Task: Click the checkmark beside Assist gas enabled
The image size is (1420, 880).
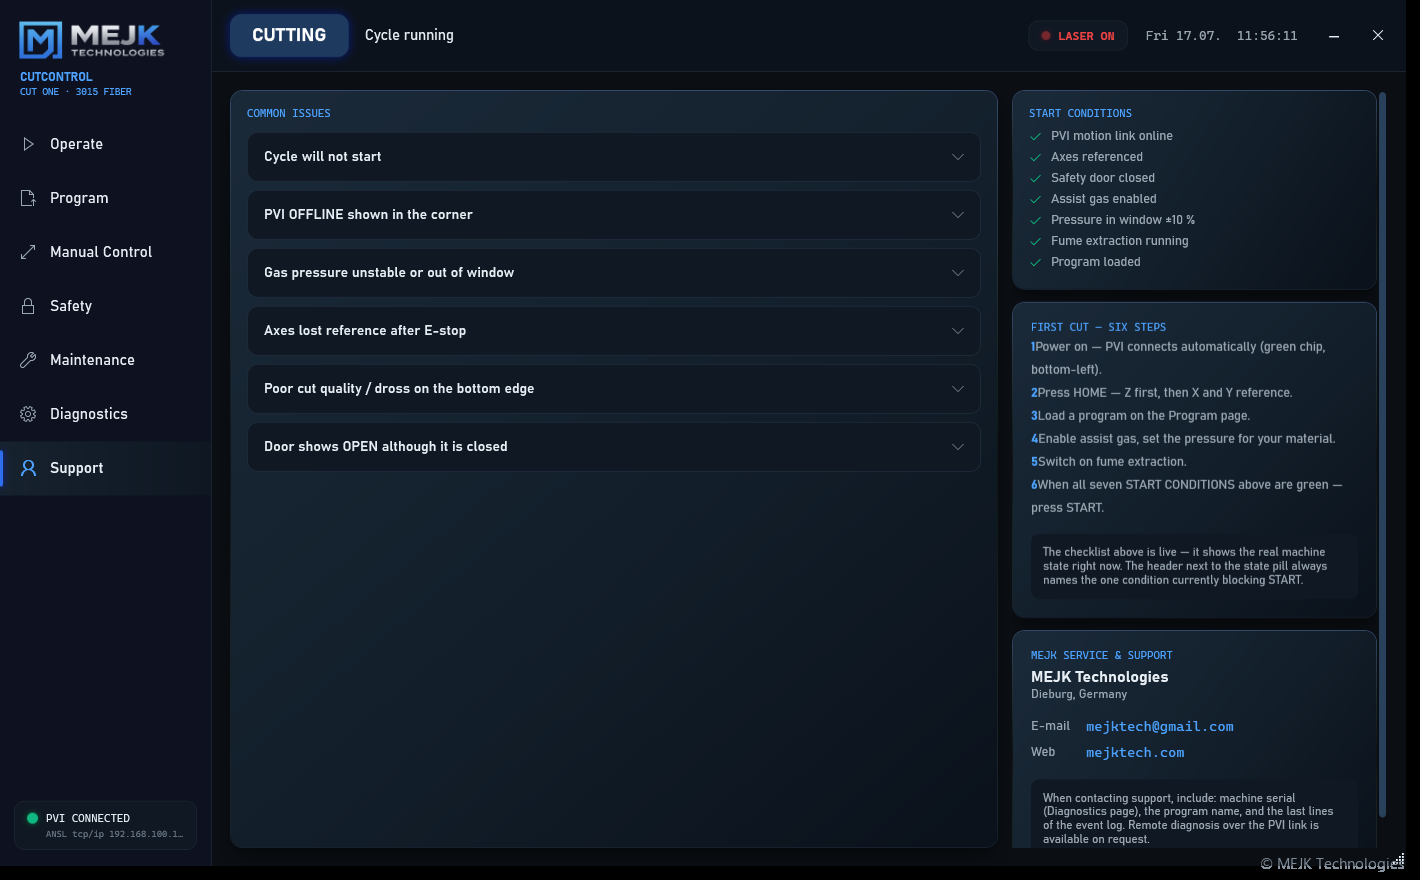Action: tap(1036, 200)
